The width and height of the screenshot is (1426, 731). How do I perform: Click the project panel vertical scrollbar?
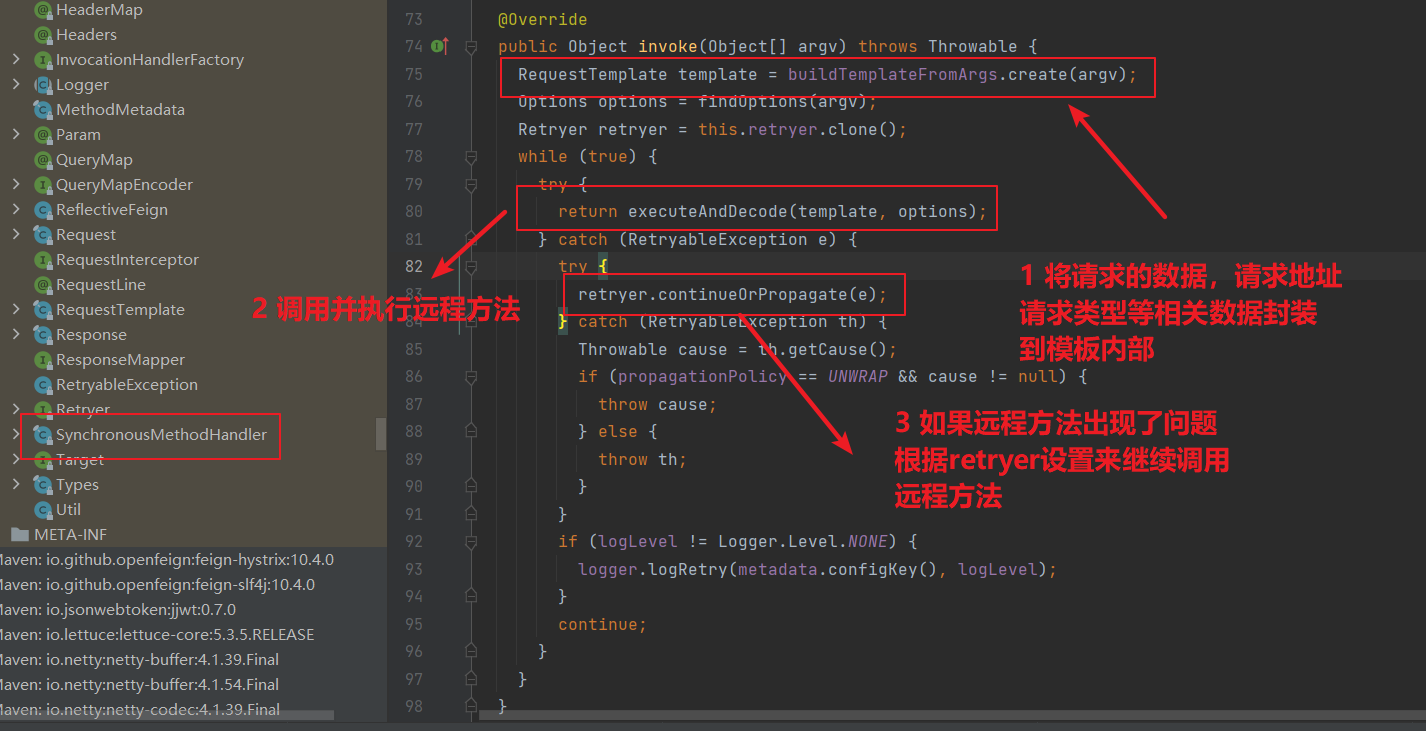[381, 435]
